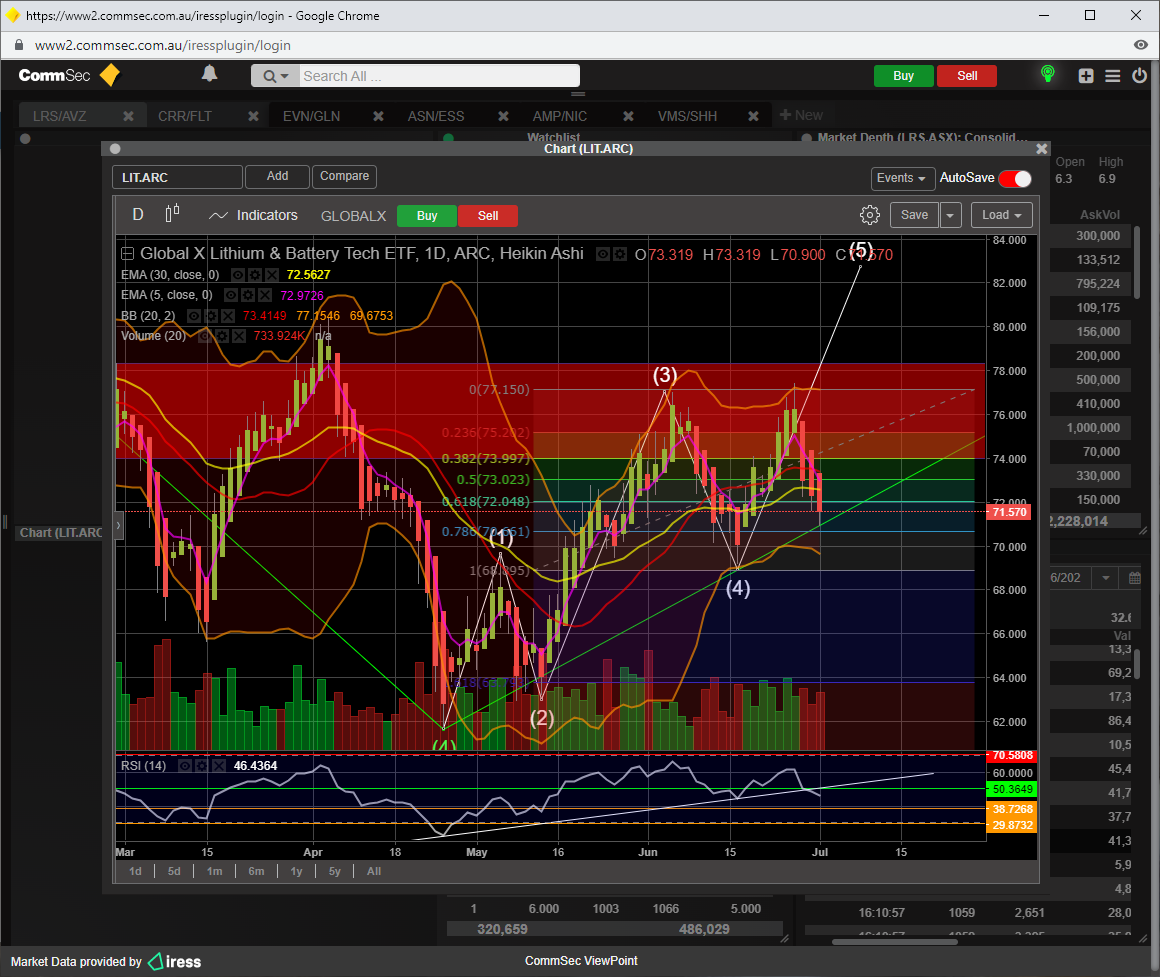Click the chart toolbar Buy button
This screenshot has height=977, width=1160.
[427, 216]
